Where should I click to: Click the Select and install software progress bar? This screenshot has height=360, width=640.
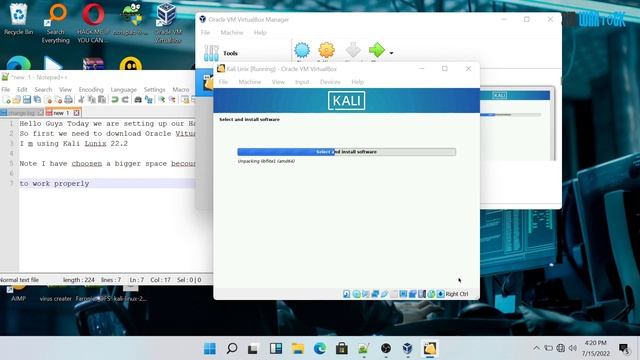click(x=347, y=152)
